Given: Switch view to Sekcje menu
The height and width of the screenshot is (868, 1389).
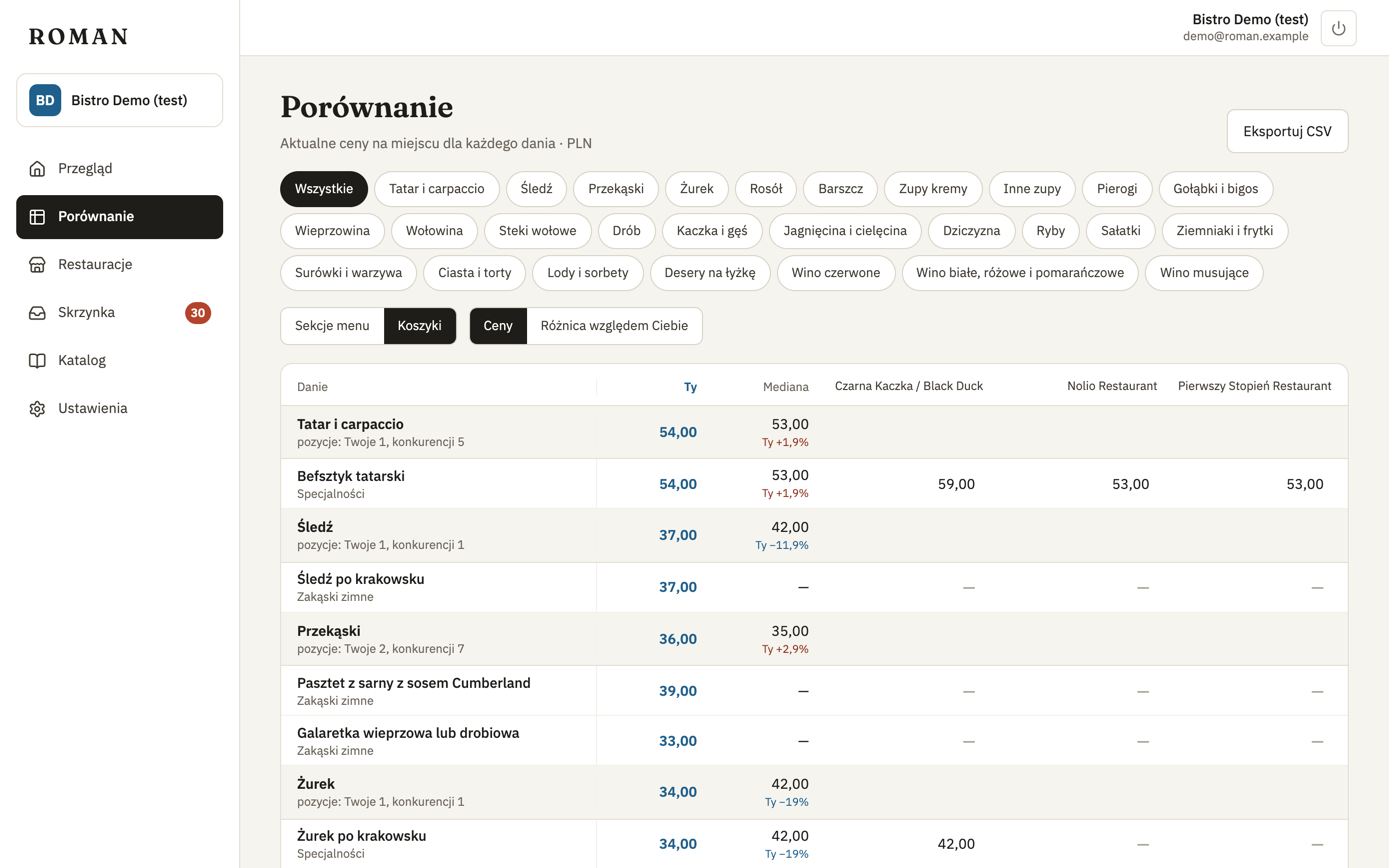Looking at the screenshot, I should [x=332, y=326].
